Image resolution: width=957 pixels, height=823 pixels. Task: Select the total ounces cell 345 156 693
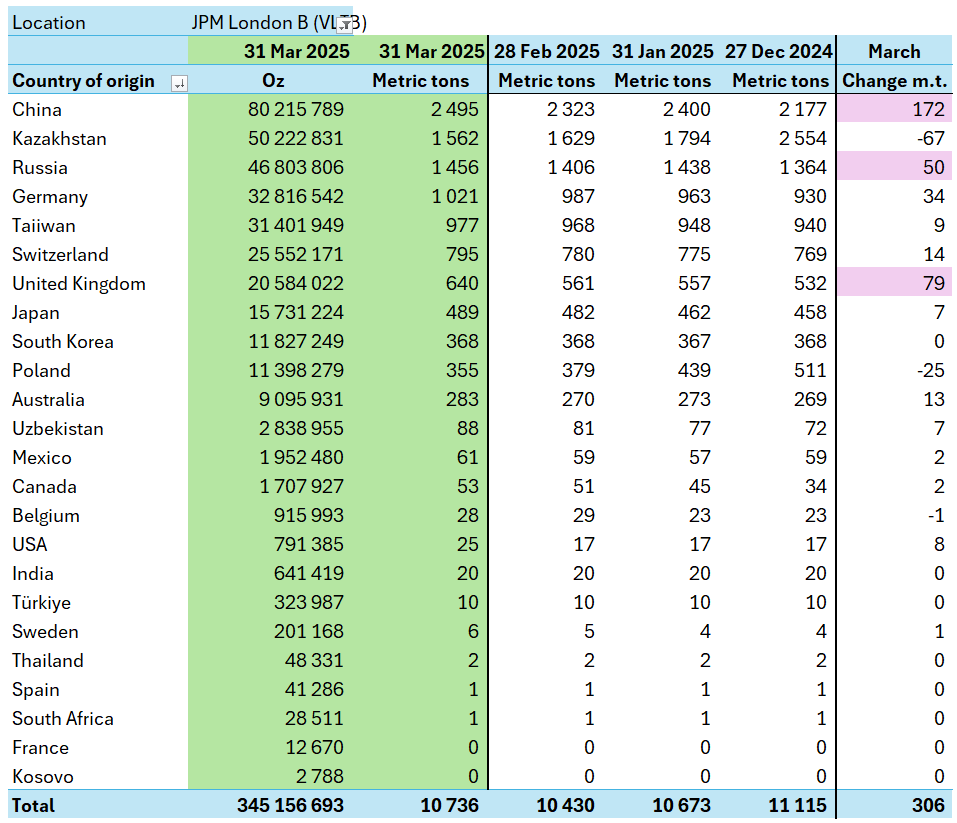pyautogui.click(x=290, y=805)
